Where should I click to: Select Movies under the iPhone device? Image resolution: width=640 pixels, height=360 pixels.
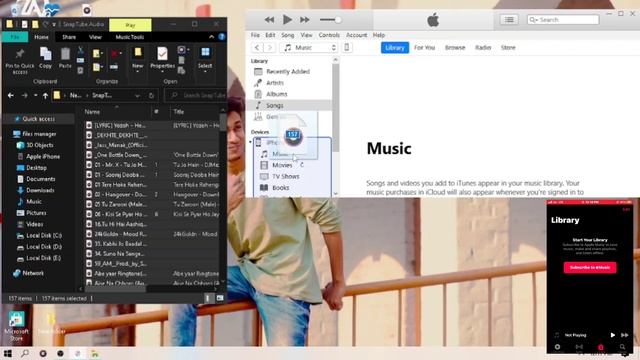tap(282, 165)
